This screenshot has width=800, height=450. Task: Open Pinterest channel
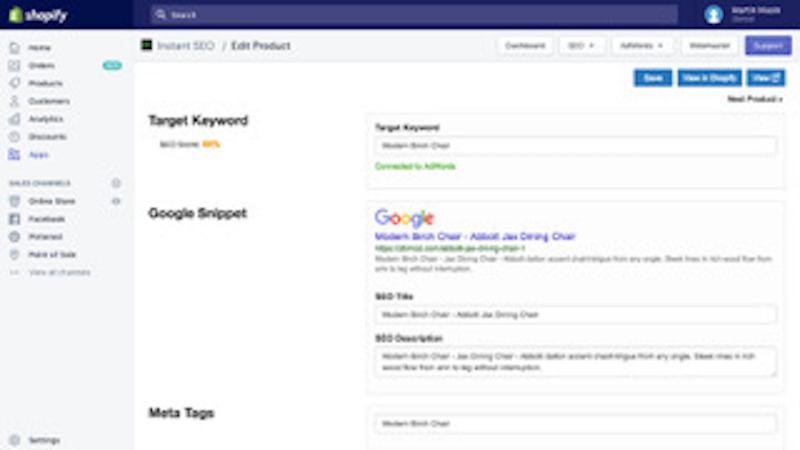coord(45,237)
